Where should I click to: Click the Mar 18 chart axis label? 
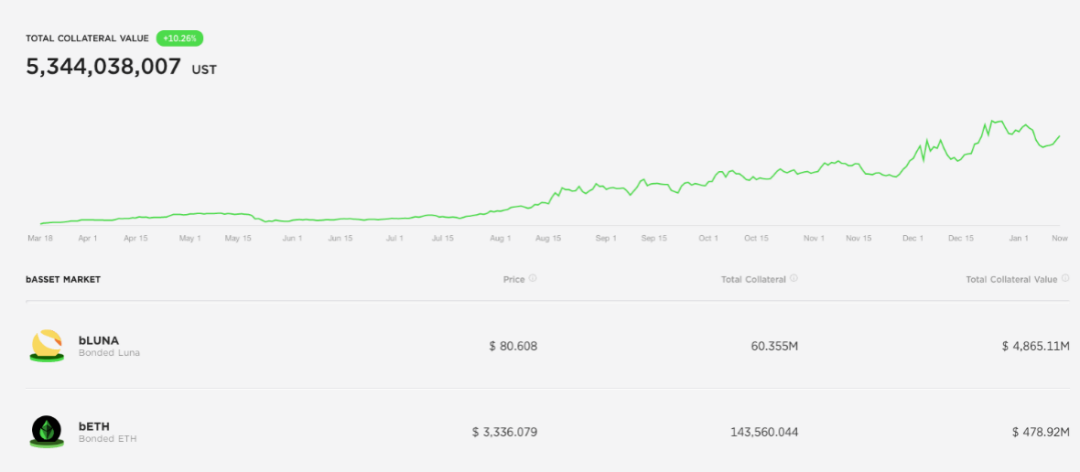click(39, 238)
